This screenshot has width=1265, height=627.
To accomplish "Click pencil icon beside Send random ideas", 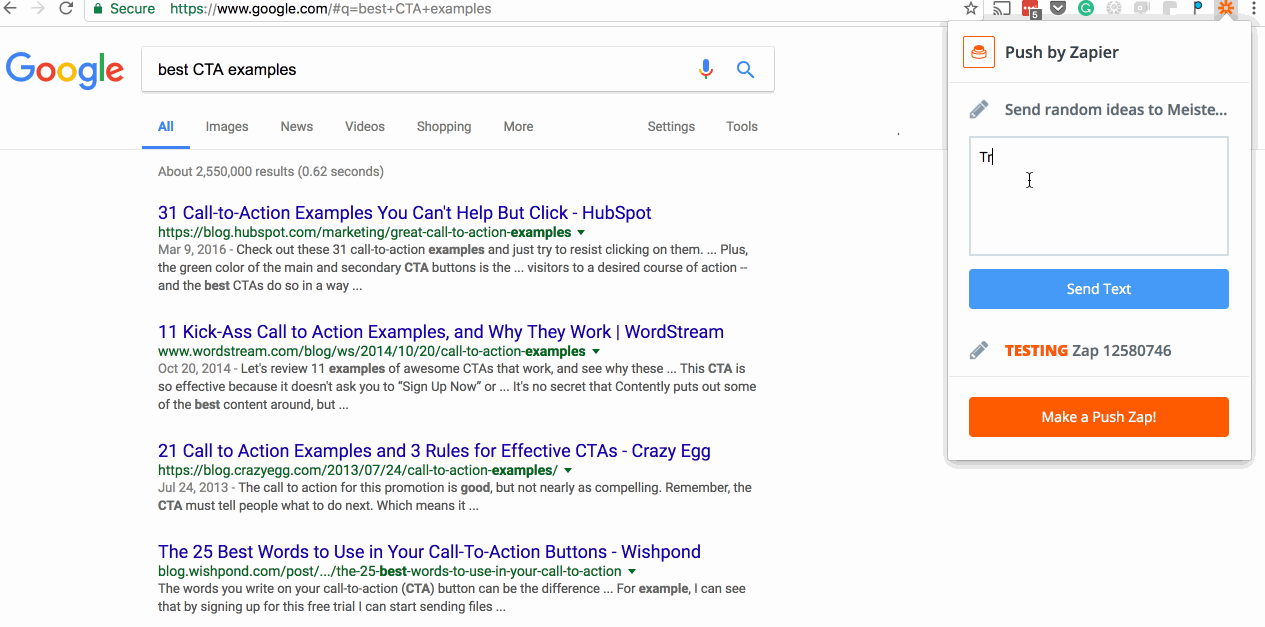I will (x=979, y=109).
